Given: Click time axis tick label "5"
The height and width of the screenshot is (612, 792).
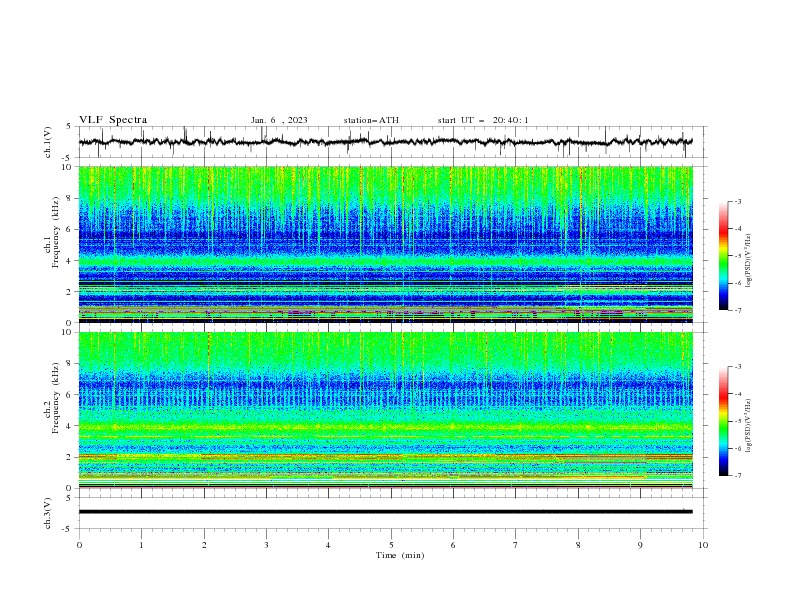Looking at the screenshot, I should coord(391,545).
